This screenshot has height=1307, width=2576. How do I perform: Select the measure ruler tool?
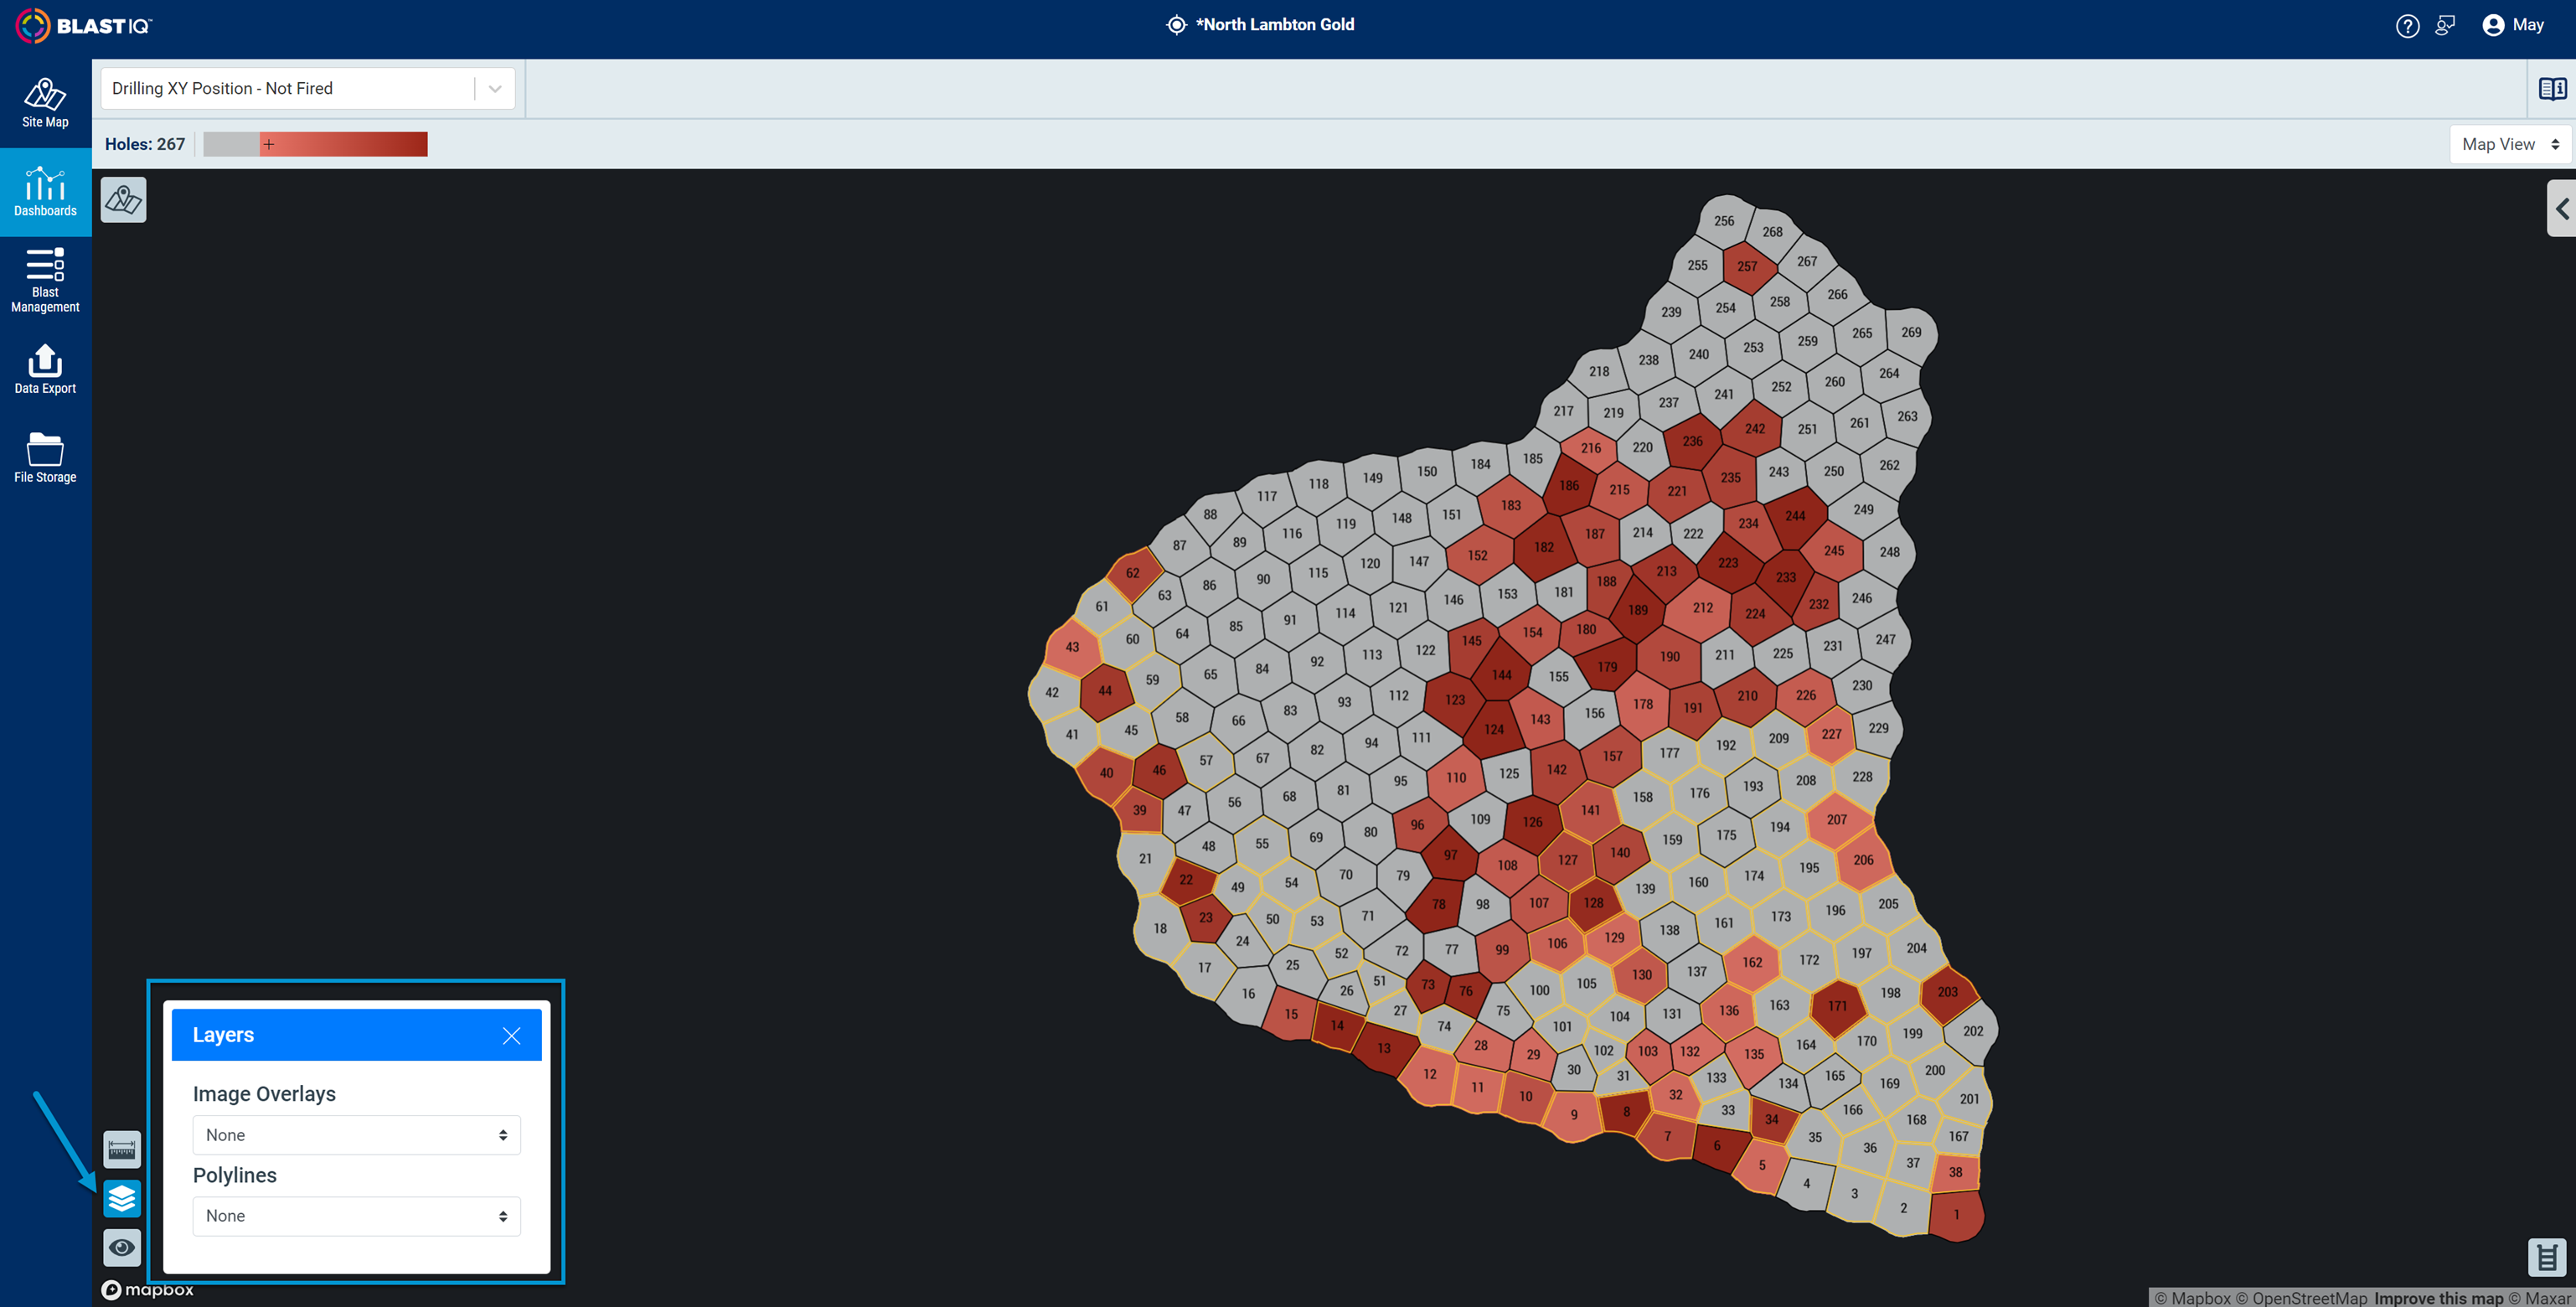click(x=122, y=1150)
